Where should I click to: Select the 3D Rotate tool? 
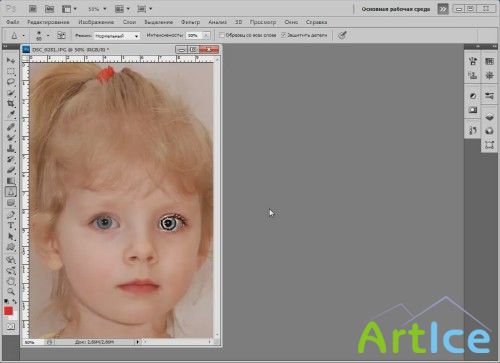pyautogui.click(x=11, y=260)
